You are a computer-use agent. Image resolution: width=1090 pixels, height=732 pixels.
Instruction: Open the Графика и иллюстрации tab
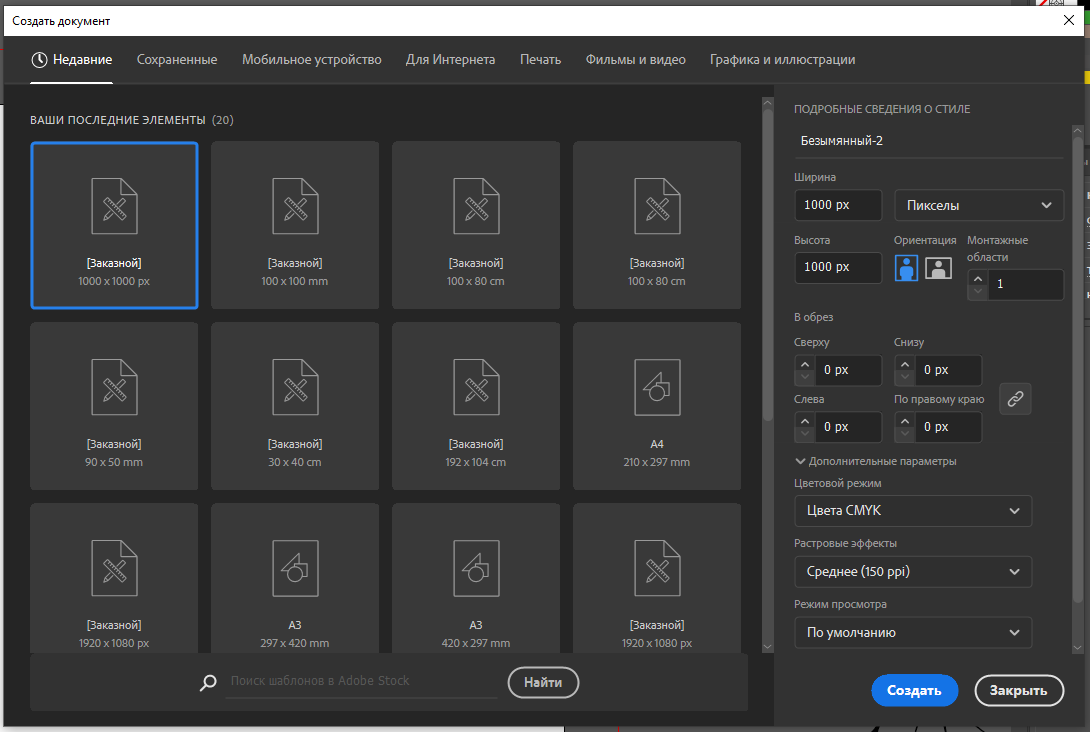782,60
